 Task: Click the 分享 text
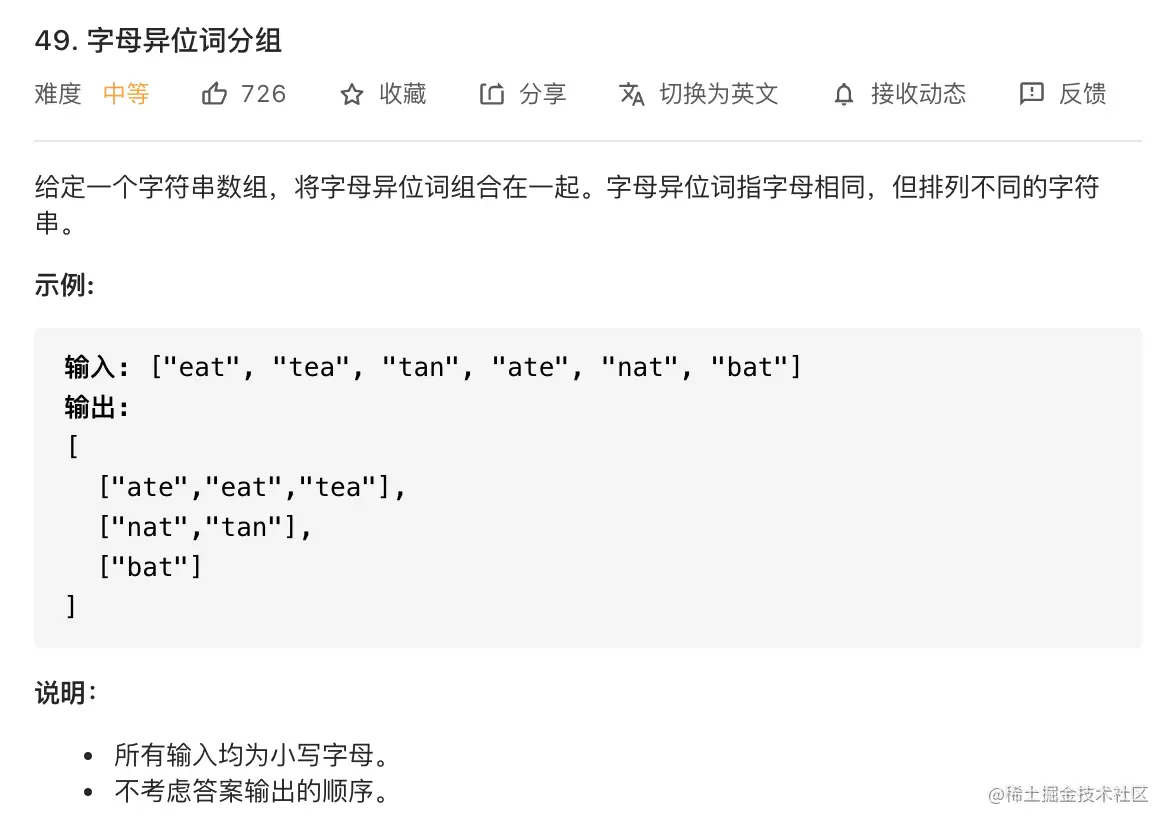tap(543, 93)
